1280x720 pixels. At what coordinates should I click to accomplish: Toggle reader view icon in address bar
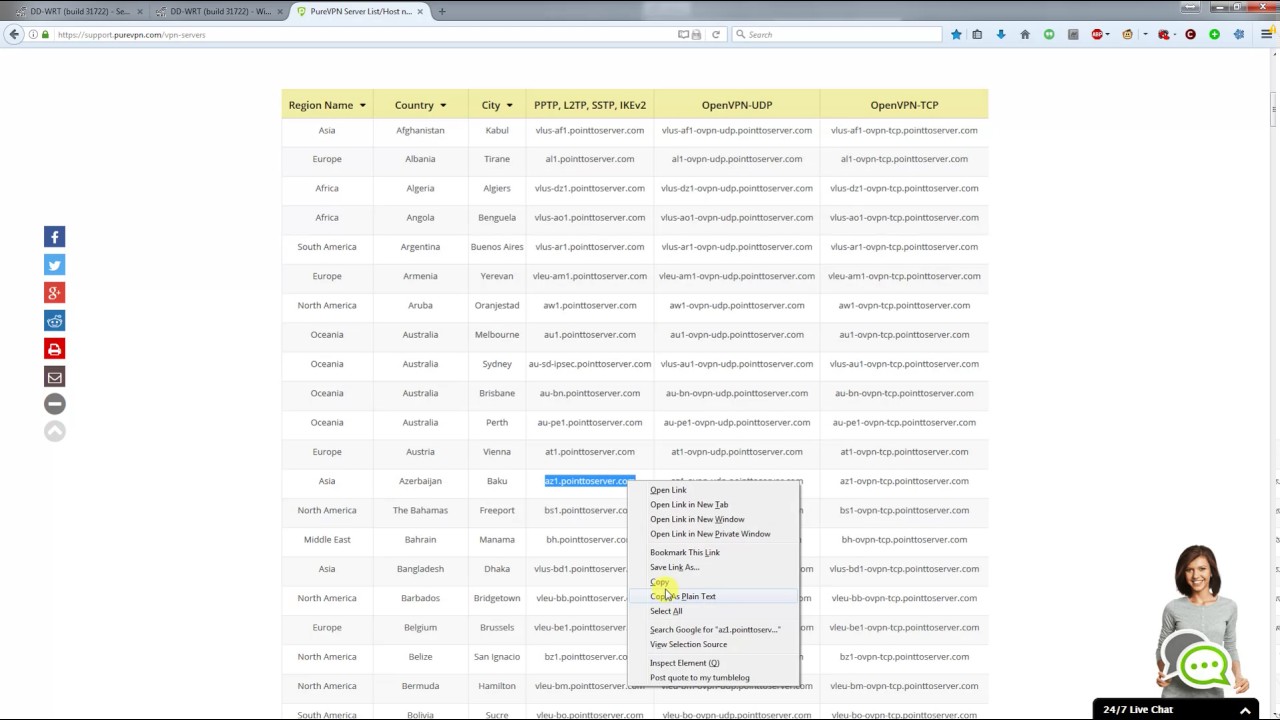tap(684, 34)
